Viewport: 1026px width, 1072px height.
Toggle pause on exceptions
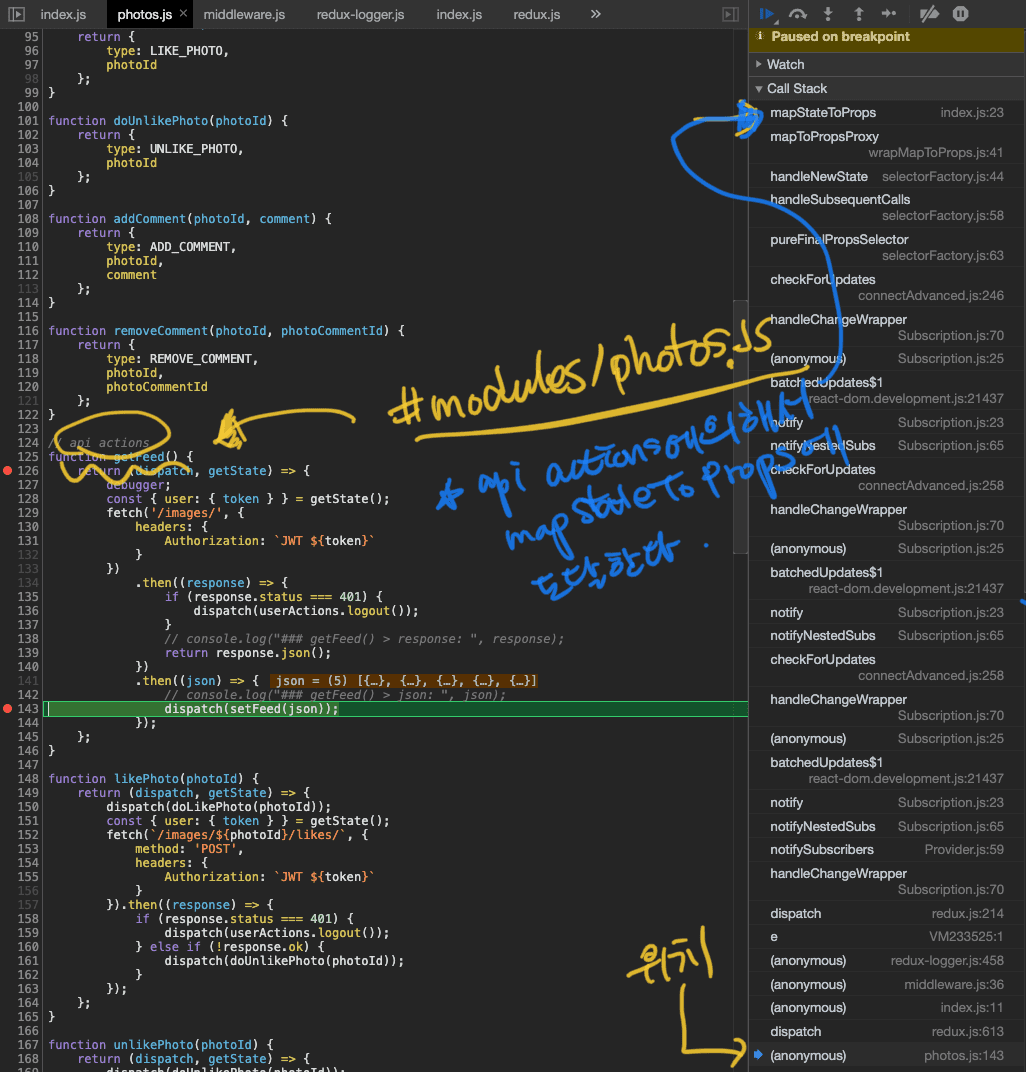click(960, 14)
